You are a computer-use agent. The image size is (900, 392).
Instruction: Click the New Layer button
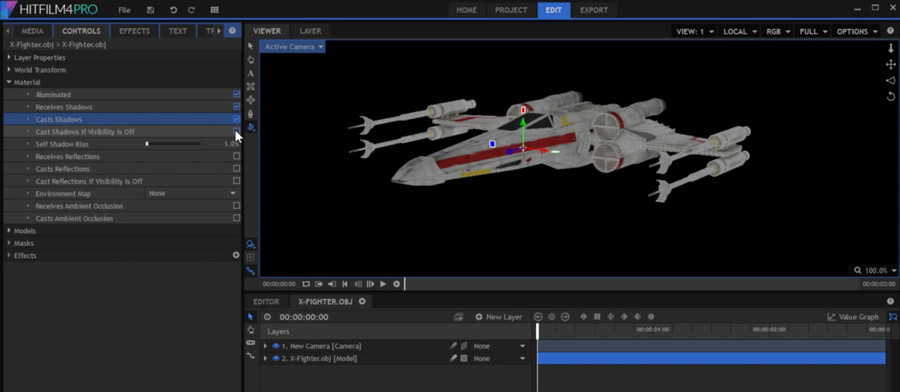499,317
